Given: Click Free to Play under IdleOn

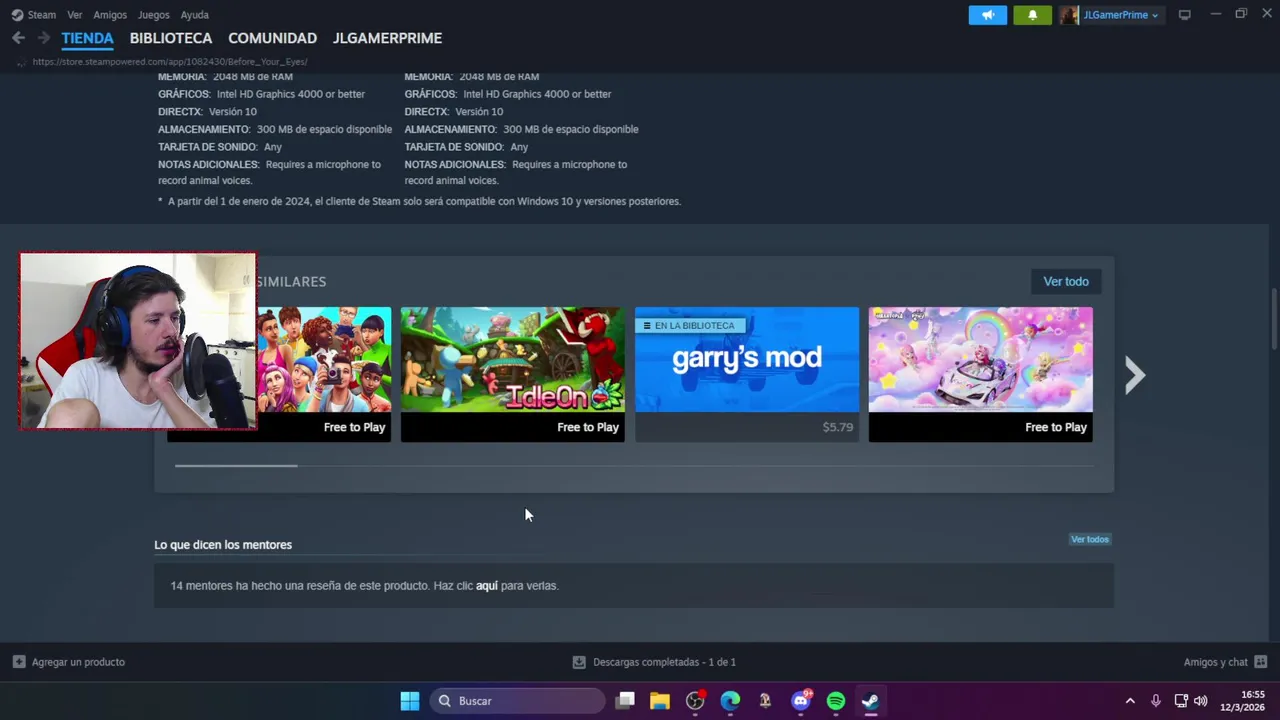Looking at the screenshot, I should point(588,427).
